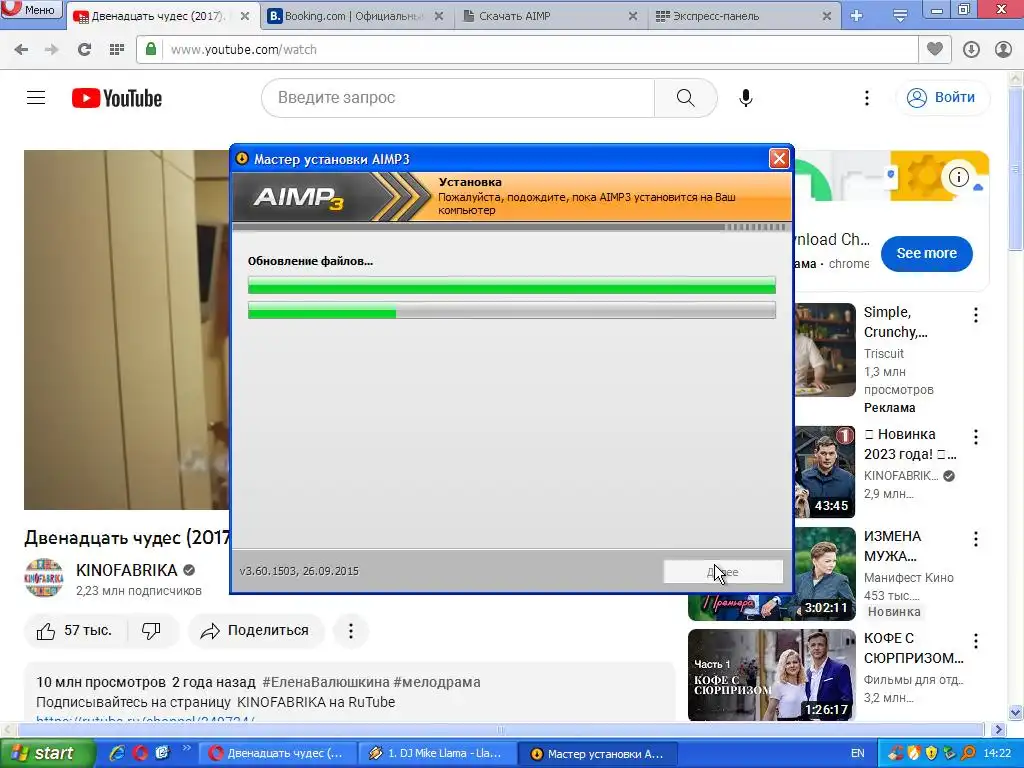Click the #мелодрама hashtag

[x=437, y=682]
